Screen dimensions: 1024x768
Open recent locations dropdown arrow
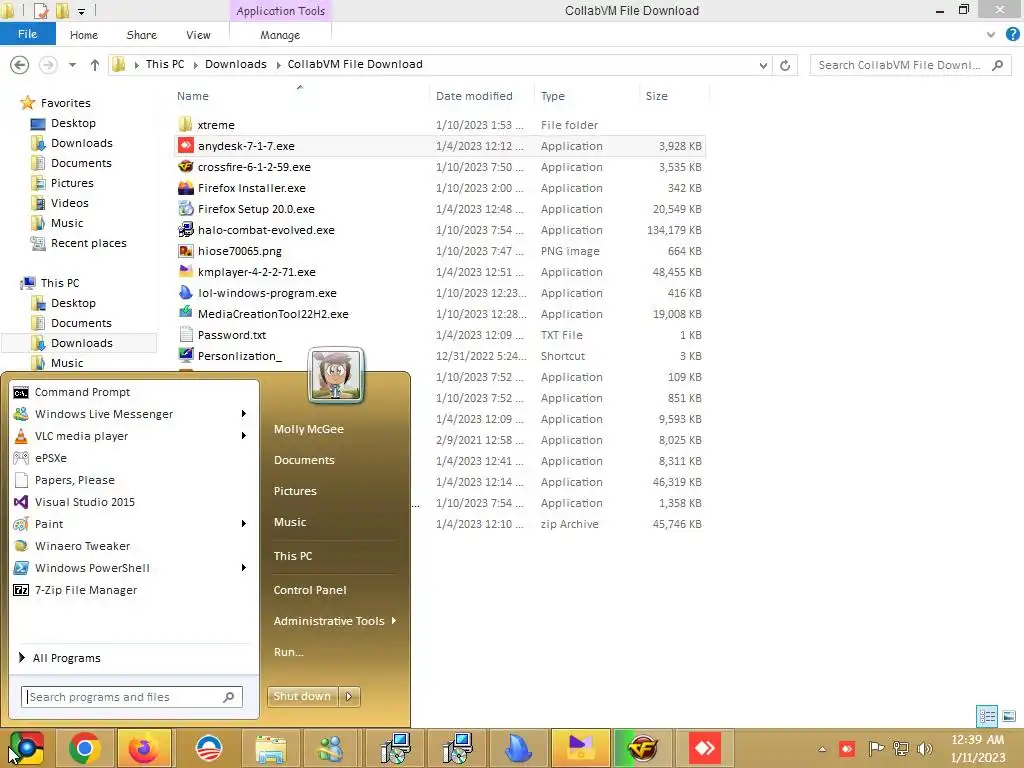[72, 65]
